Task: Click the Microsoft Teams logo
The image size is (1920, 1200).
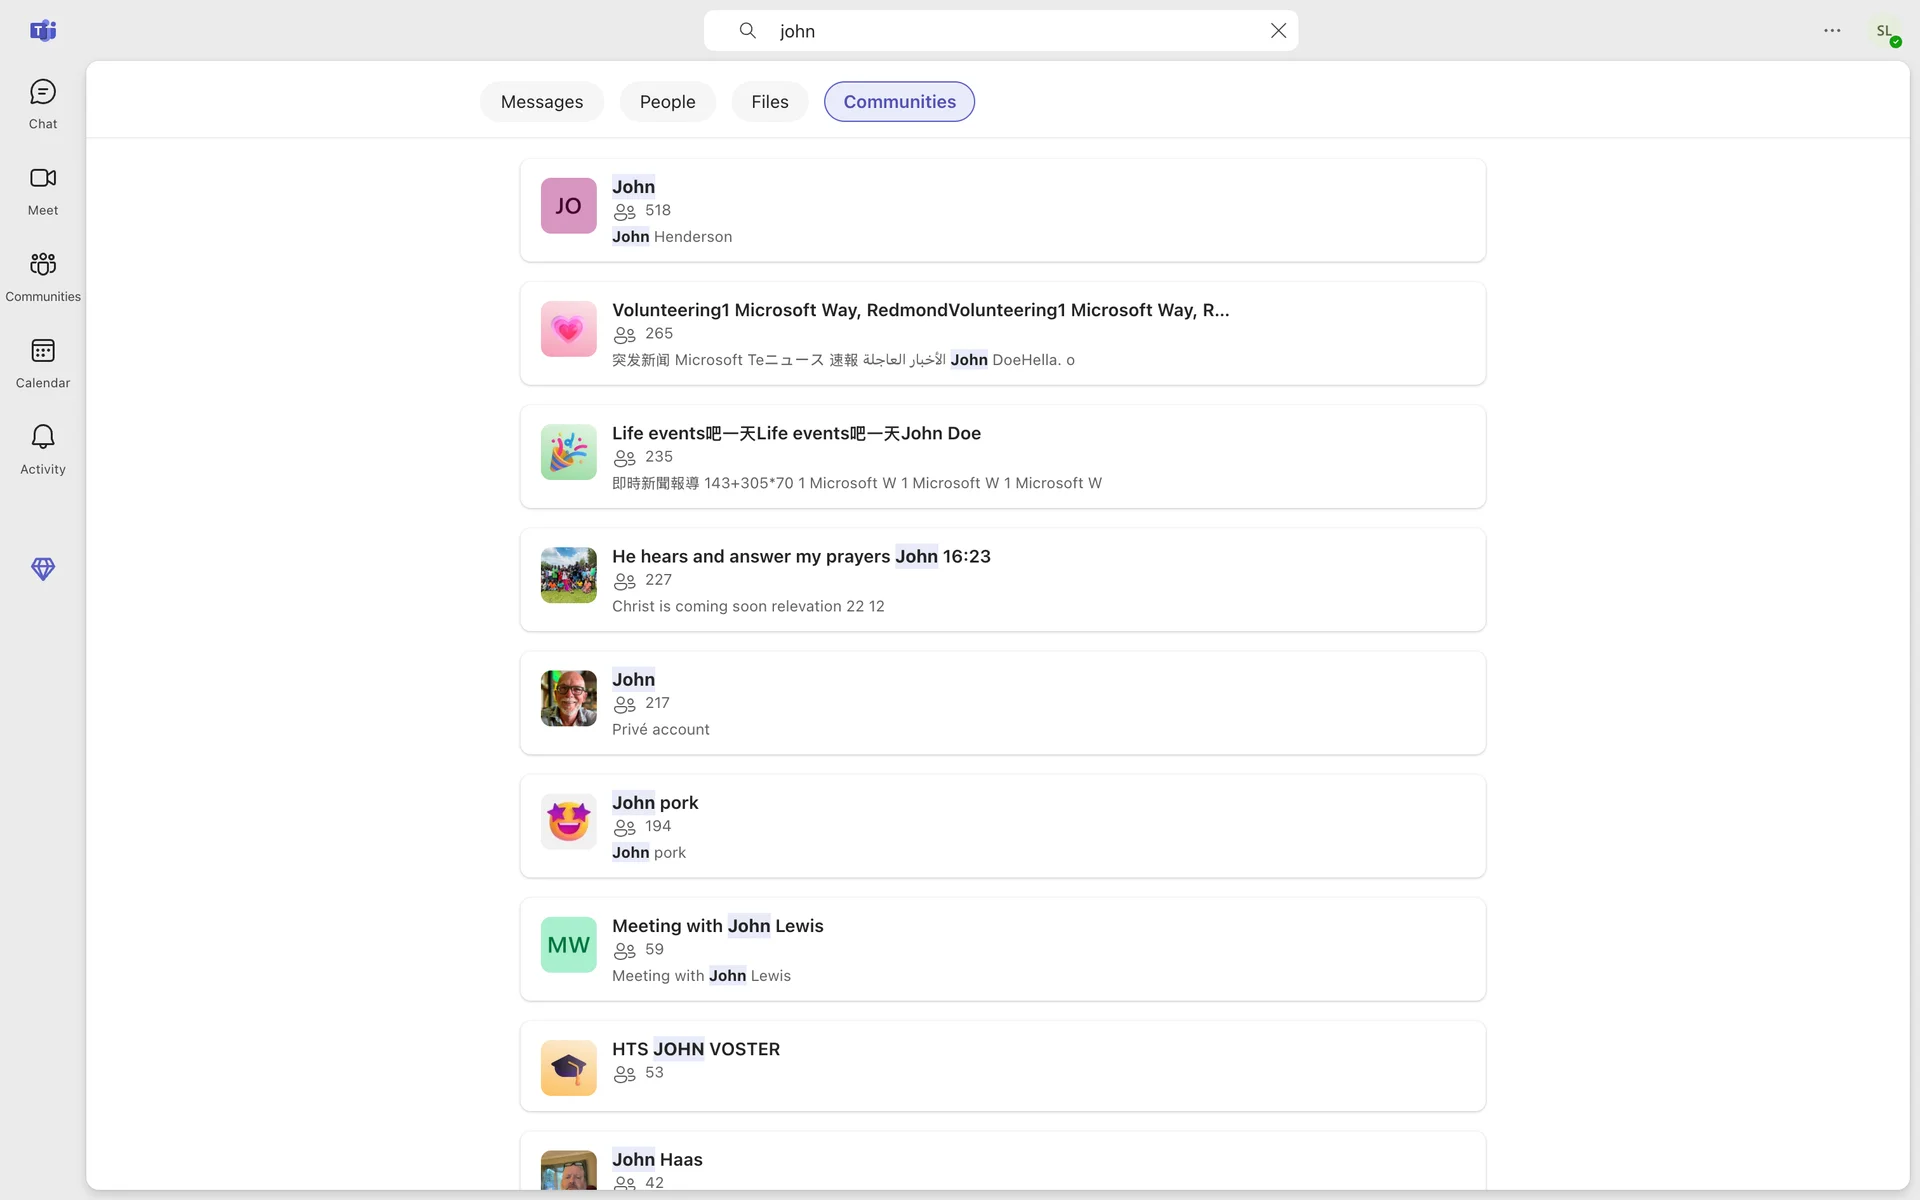Action: click(x=42, y=31)
